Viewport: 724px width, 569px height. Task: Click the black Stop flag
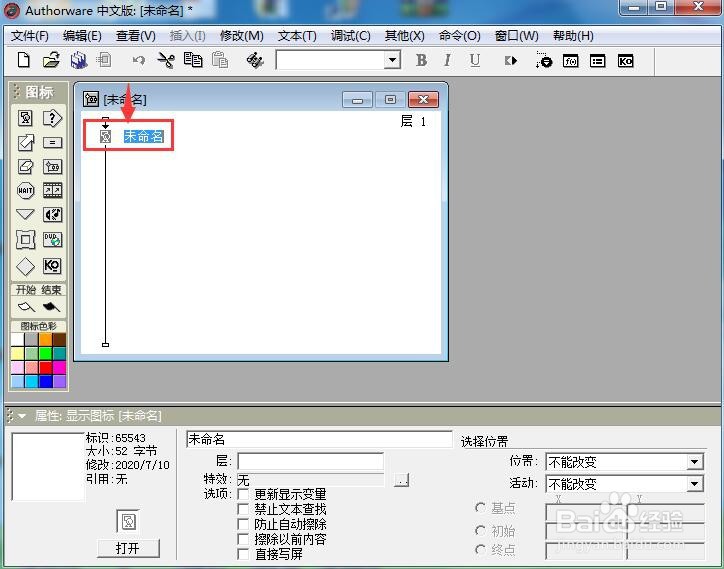[52, 307]
